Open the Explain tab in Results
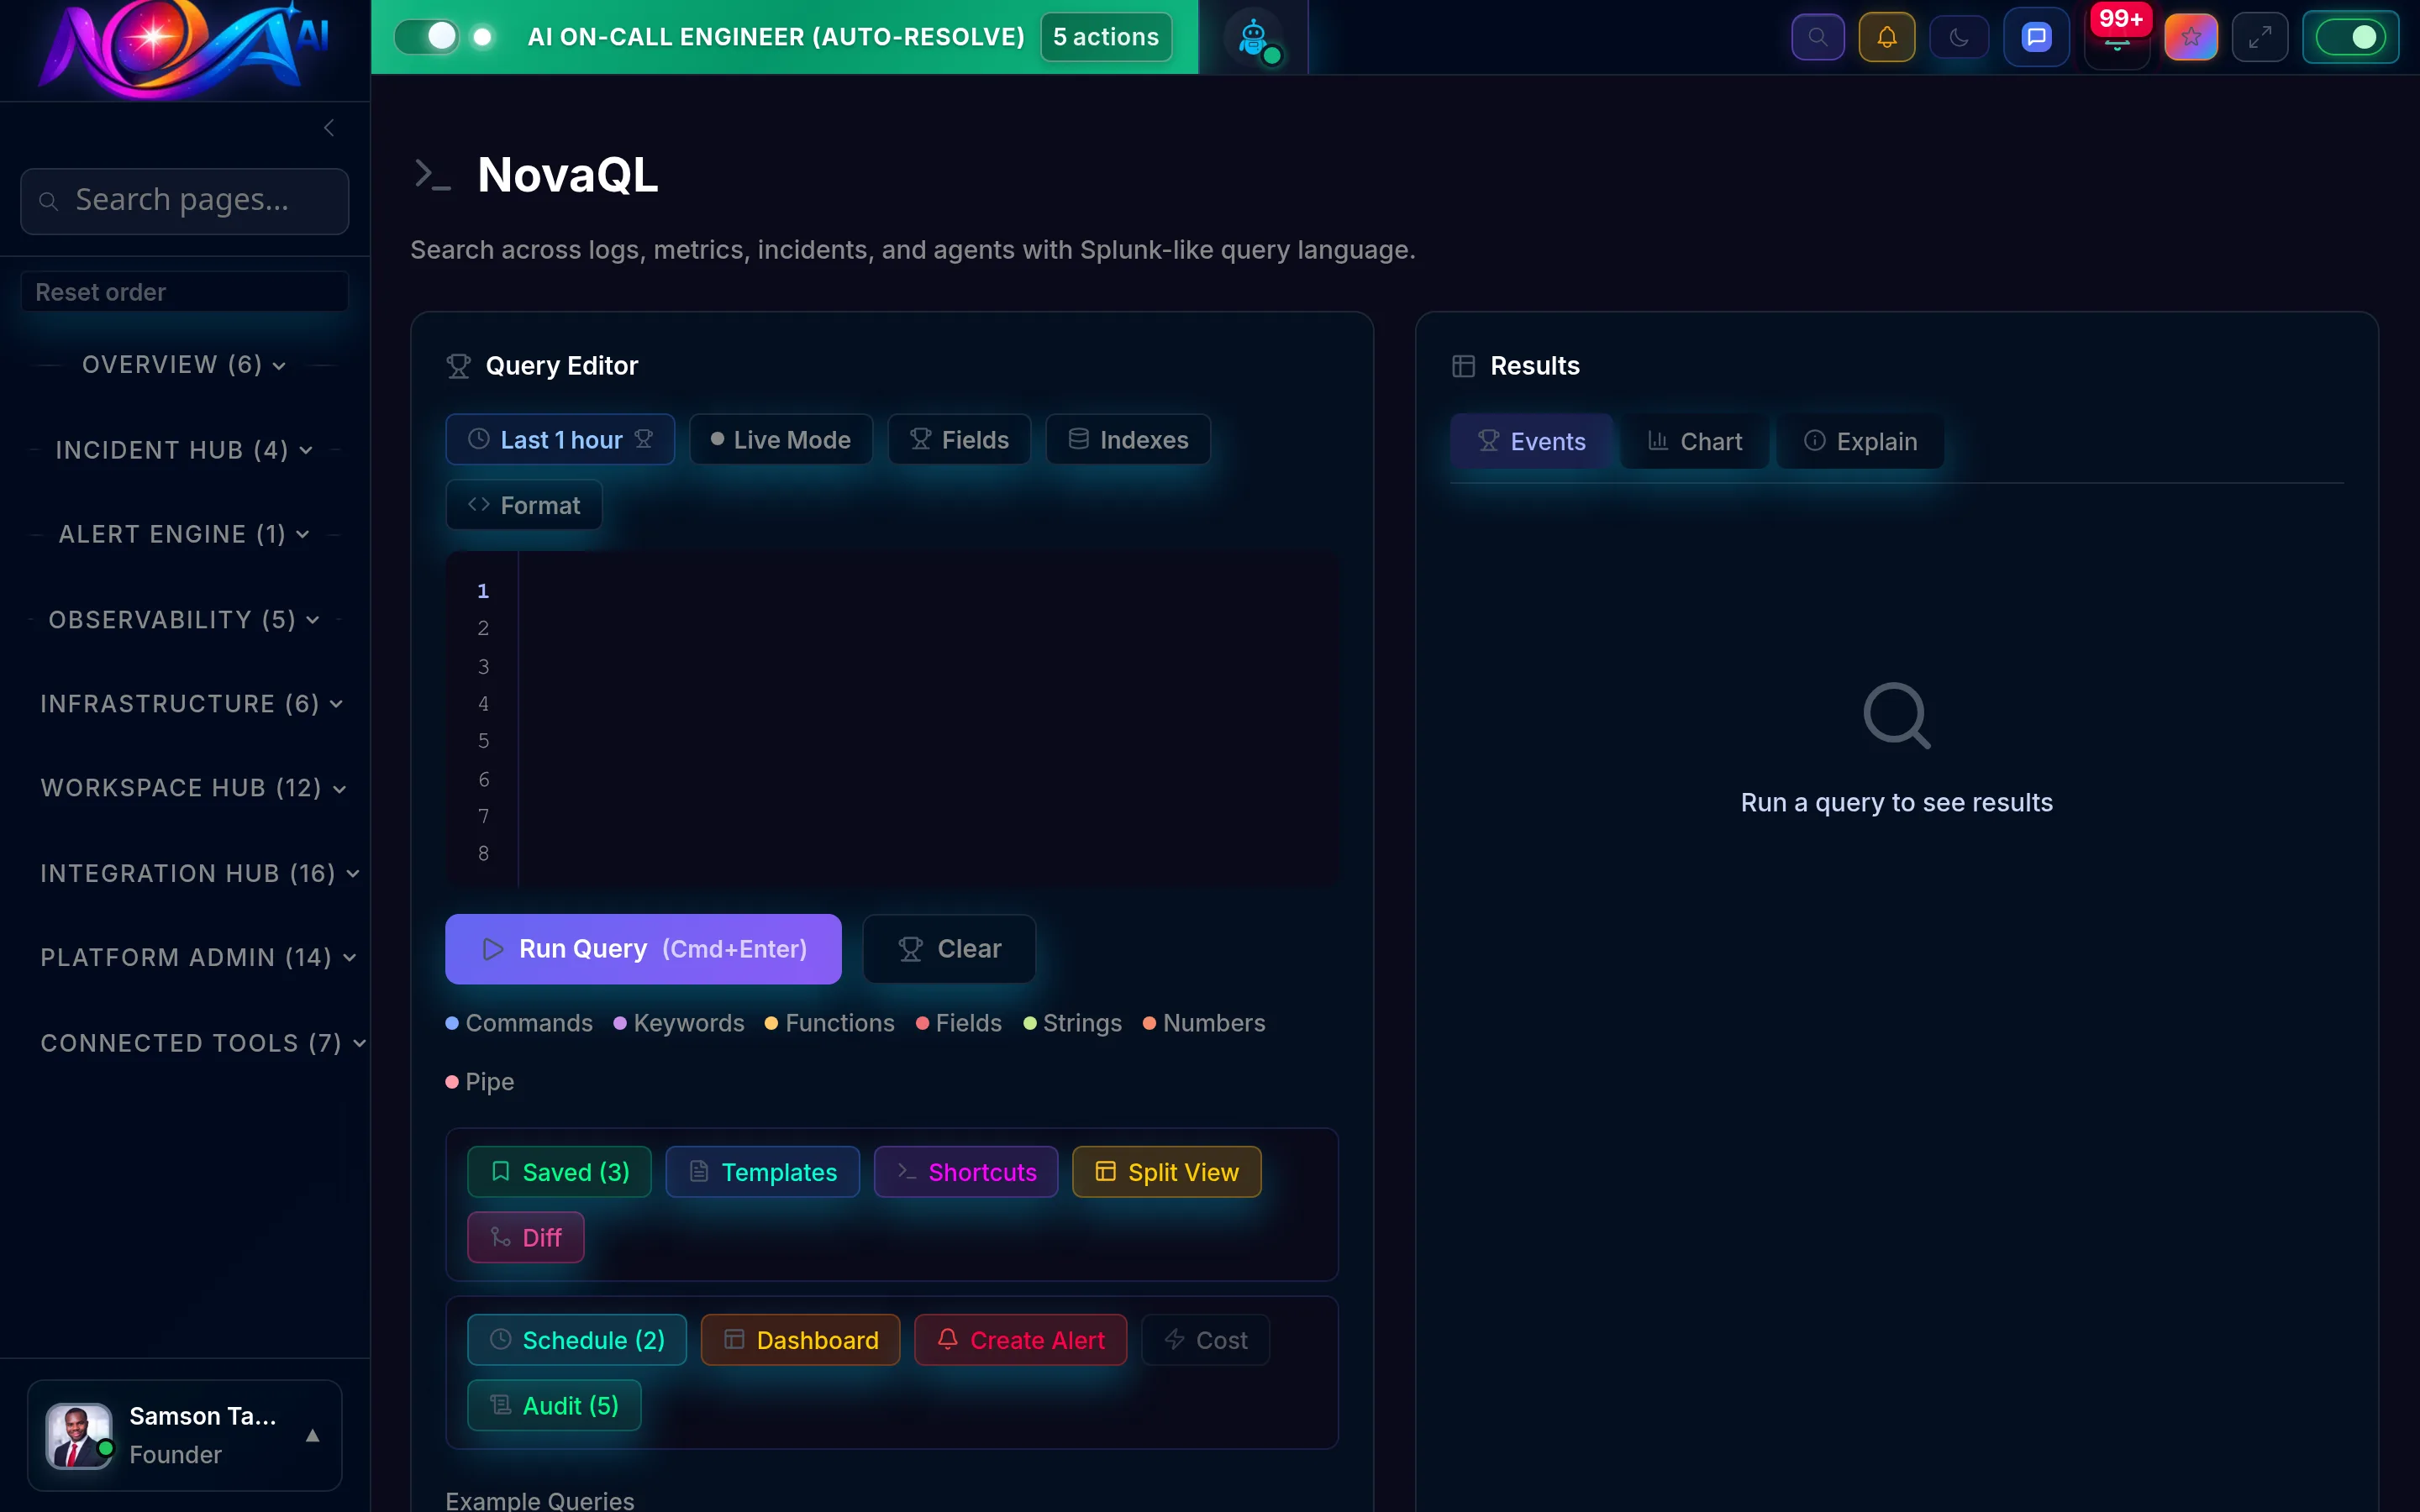 coord(1860,441)
